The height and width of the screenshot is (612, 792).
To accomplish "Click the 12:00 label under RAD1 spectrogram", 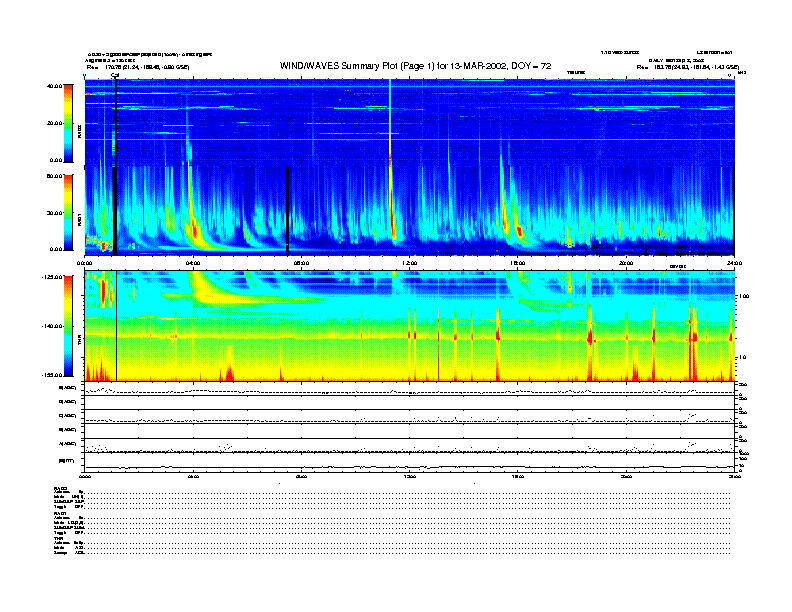I will [x=410, y=263].
